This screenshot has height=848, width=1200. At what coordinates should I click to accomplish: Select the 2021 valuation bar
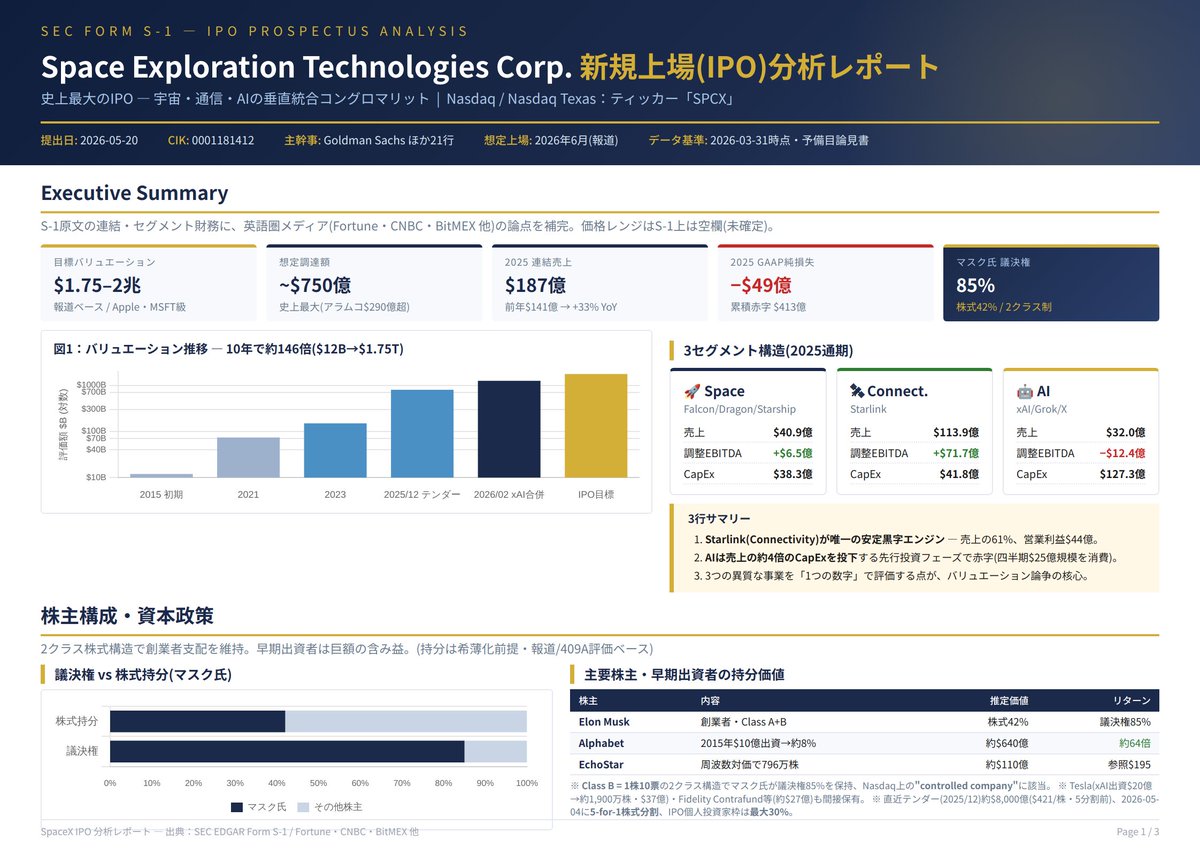point(248,458)
